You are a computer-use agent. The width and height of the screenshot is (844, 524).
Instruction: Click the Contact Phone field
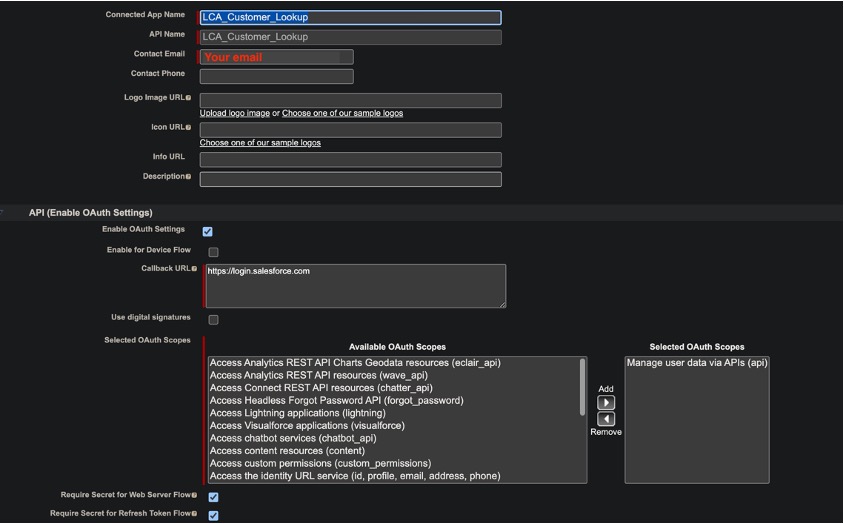[x=277, y=76]
